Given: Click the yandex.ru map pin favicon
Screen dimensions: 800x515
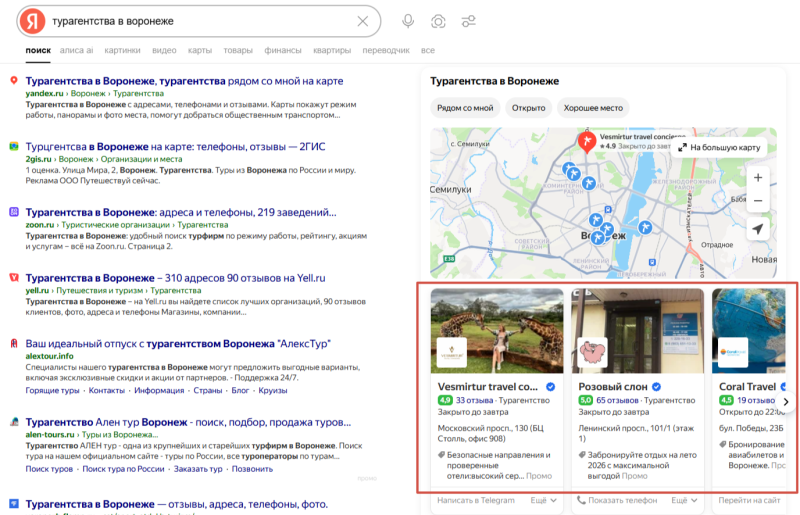Looking at the screenshot, I should (14, 81).
